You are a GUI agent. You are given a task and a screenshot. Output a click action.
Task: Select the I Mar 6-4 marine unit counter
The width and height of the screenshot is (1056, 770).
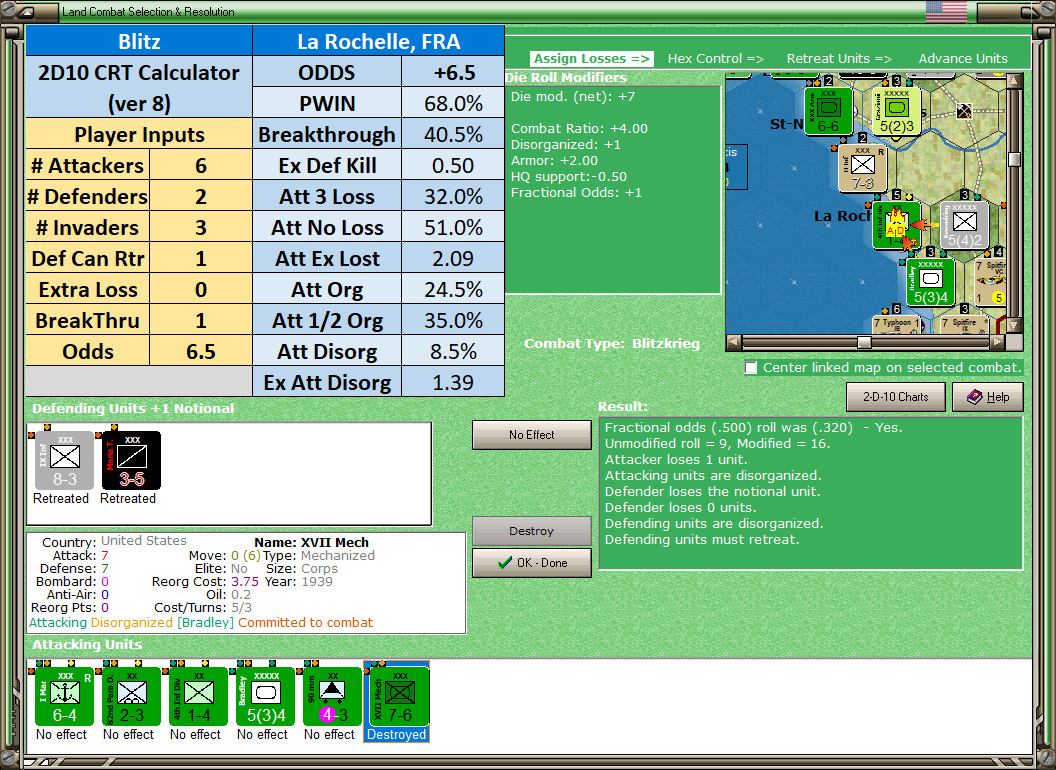[62, 695]
